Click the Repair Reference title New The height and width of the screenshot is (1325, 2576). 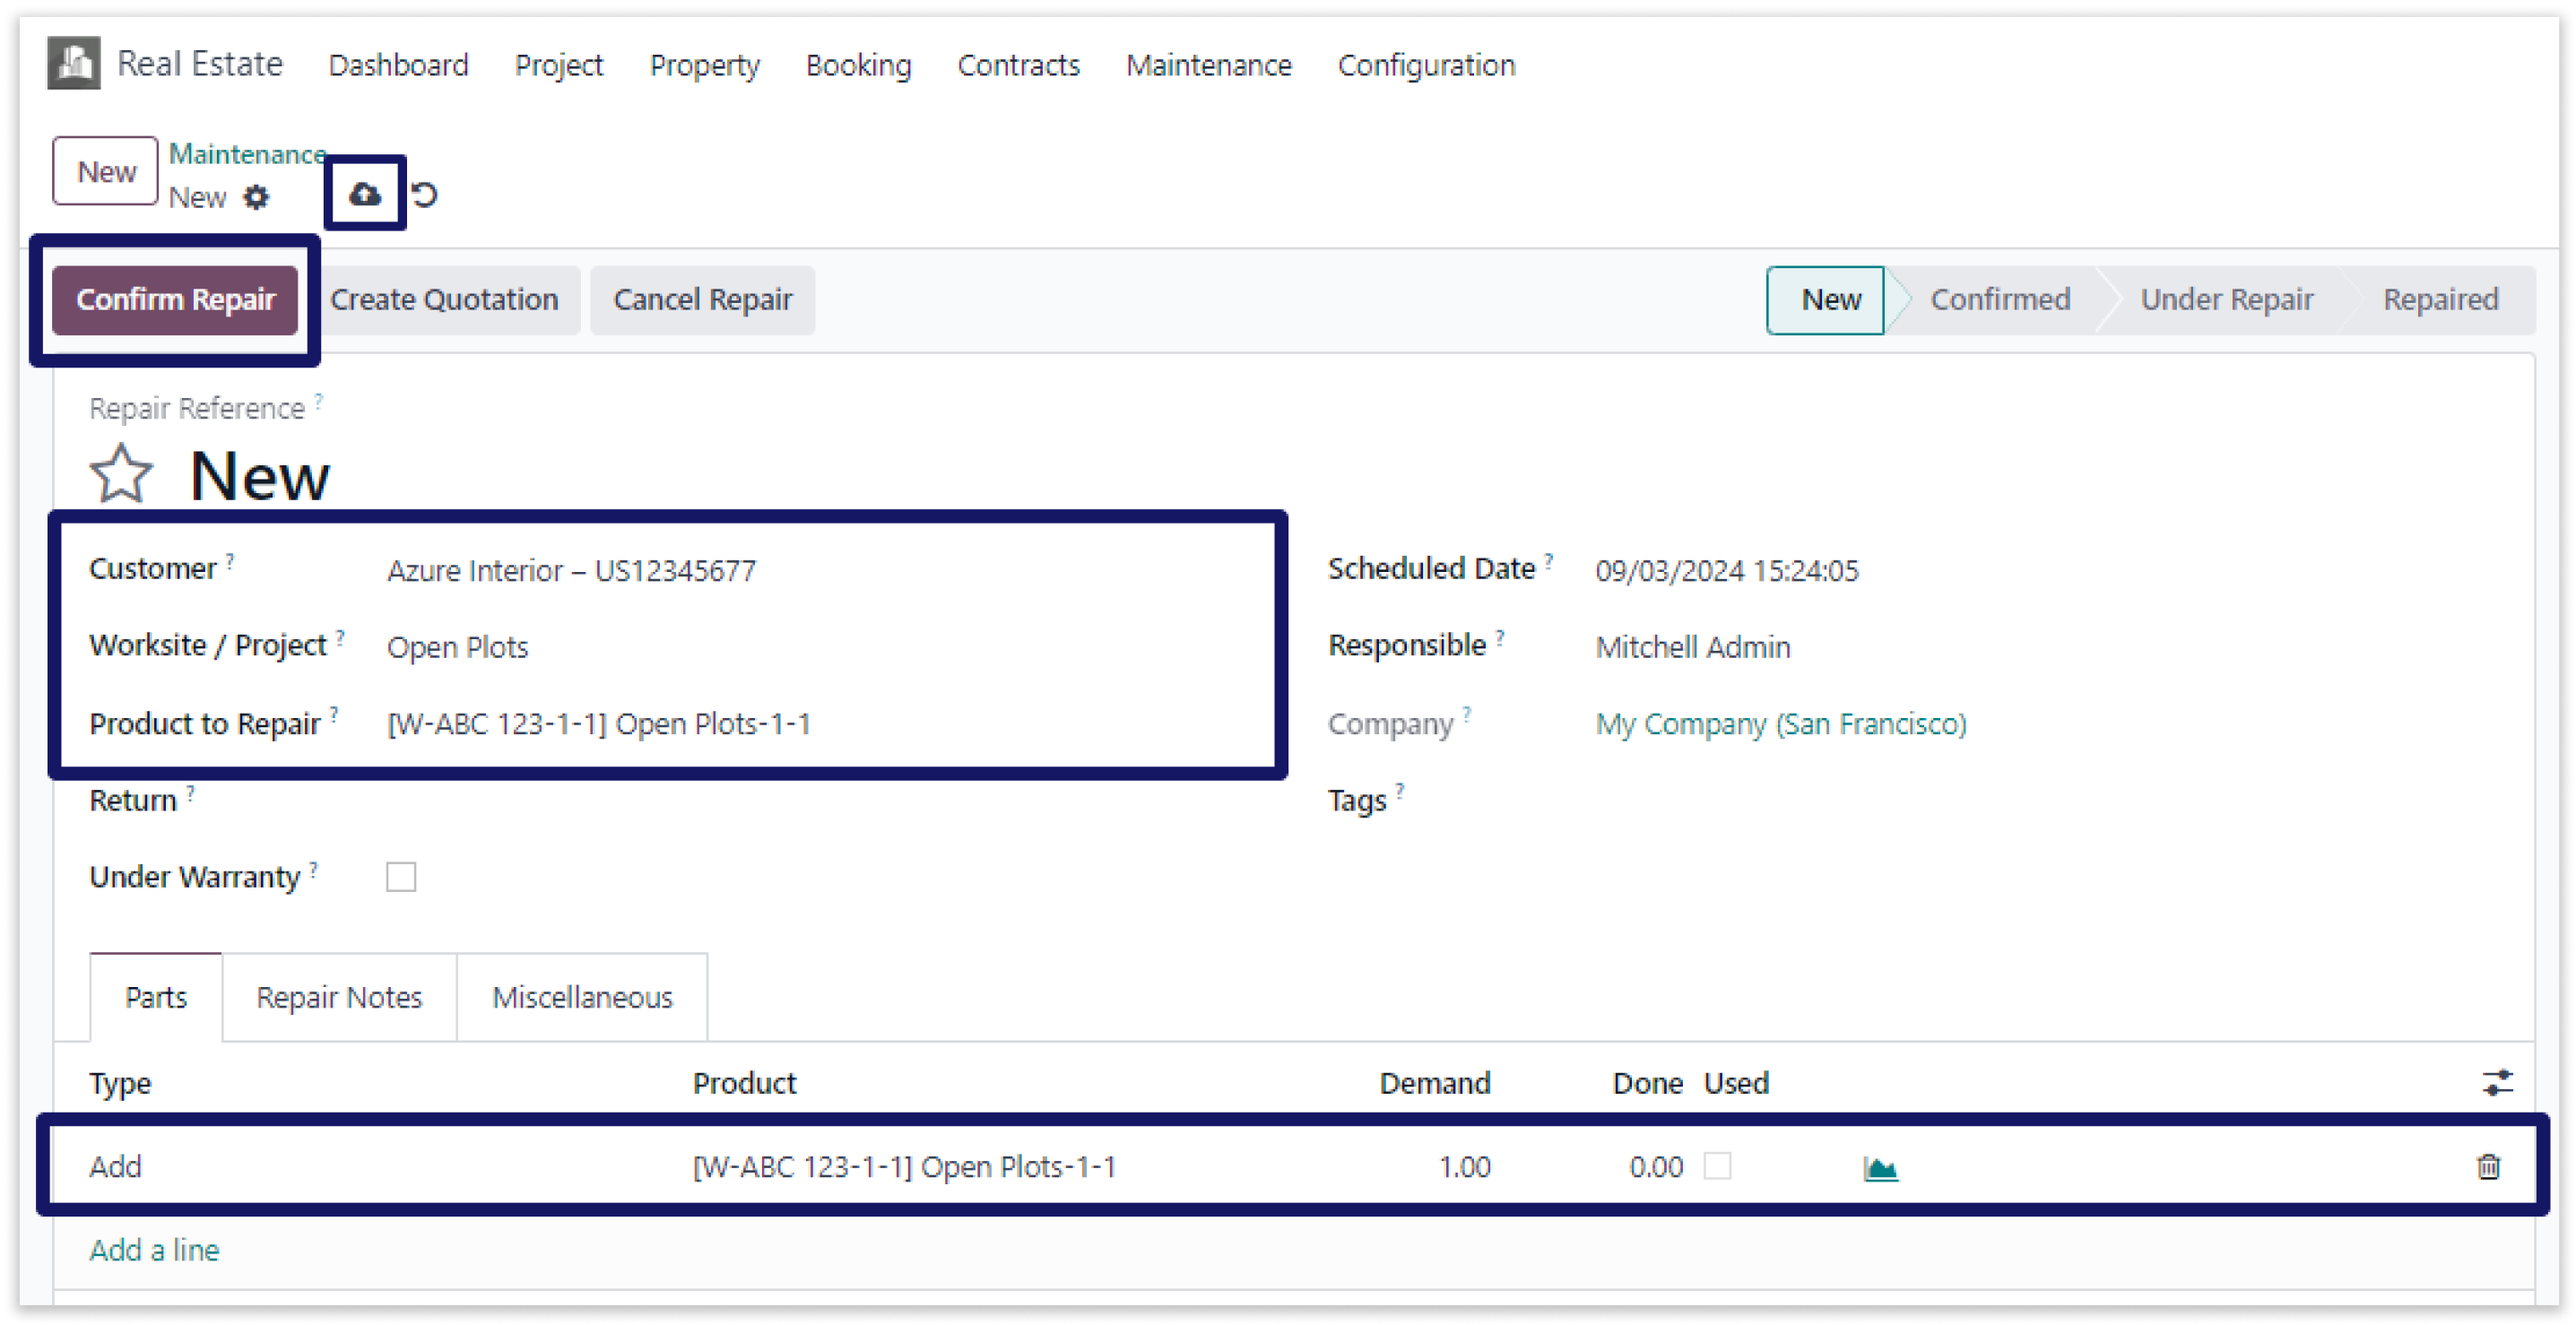point(260,476)
